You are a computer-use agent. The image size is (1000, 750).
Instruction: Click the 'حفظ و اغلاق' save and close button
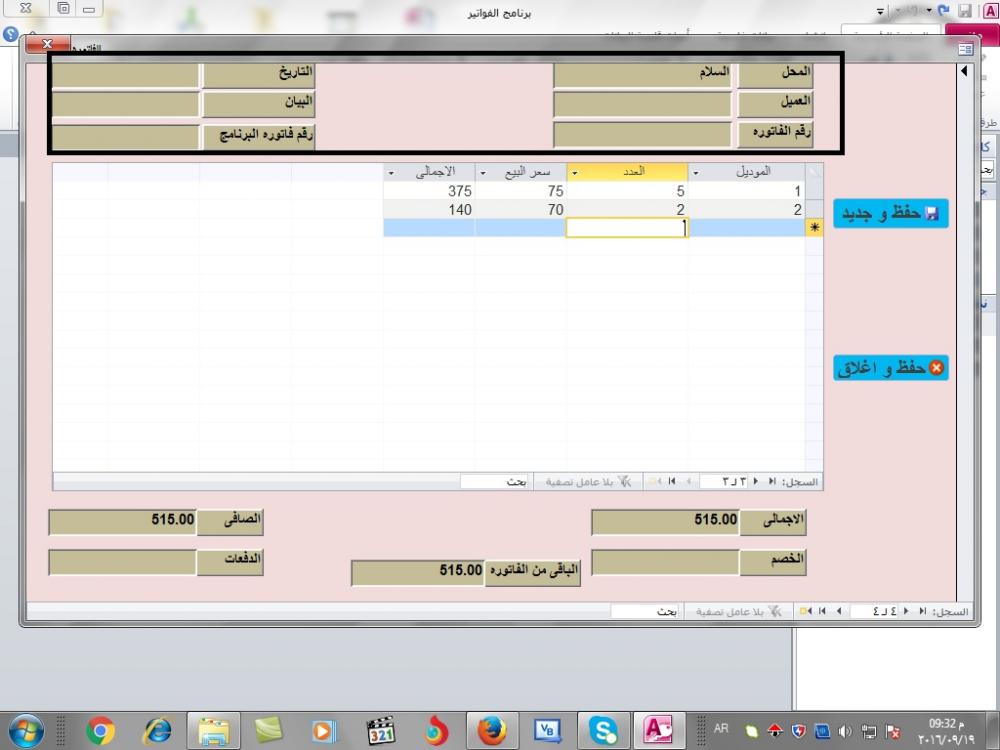click(x=890, y=368)
